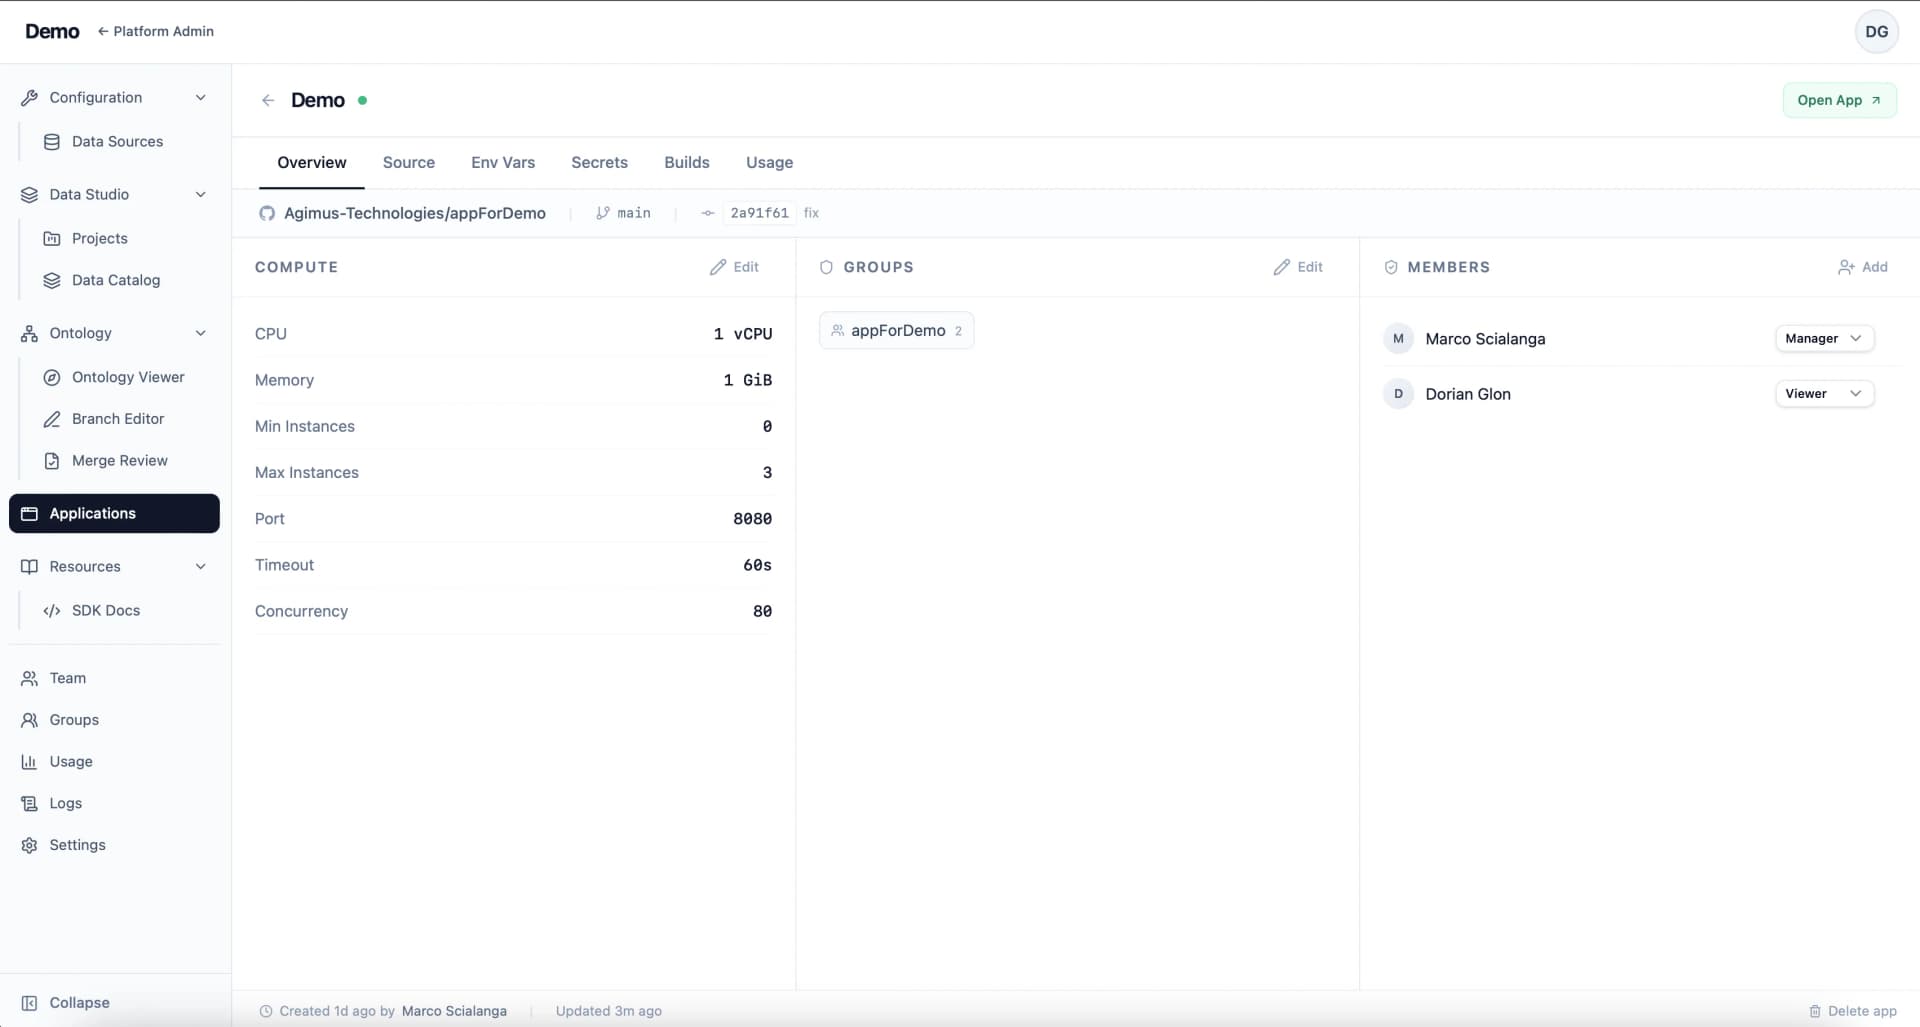Viewport: 1920px width, 1027px height.
Task: Collapse the Configuration section chevron
Action: (x=201, y=97)
